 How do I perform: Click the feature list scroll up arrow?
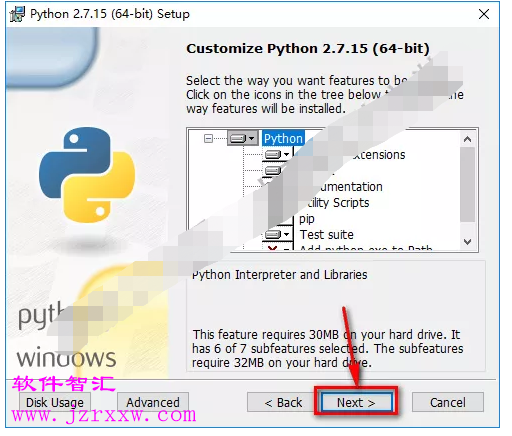[x=467, y=139]
